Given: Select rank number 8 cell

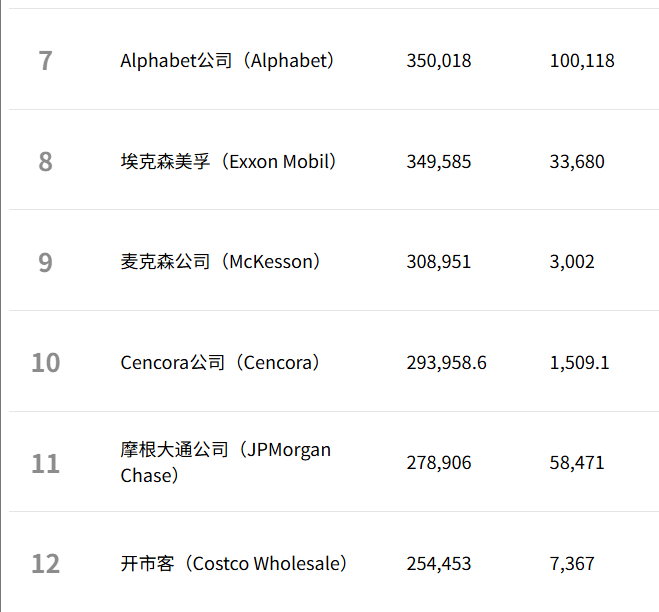Looking at the screenshot, I should pyautogui.click(x=45, y=161).
